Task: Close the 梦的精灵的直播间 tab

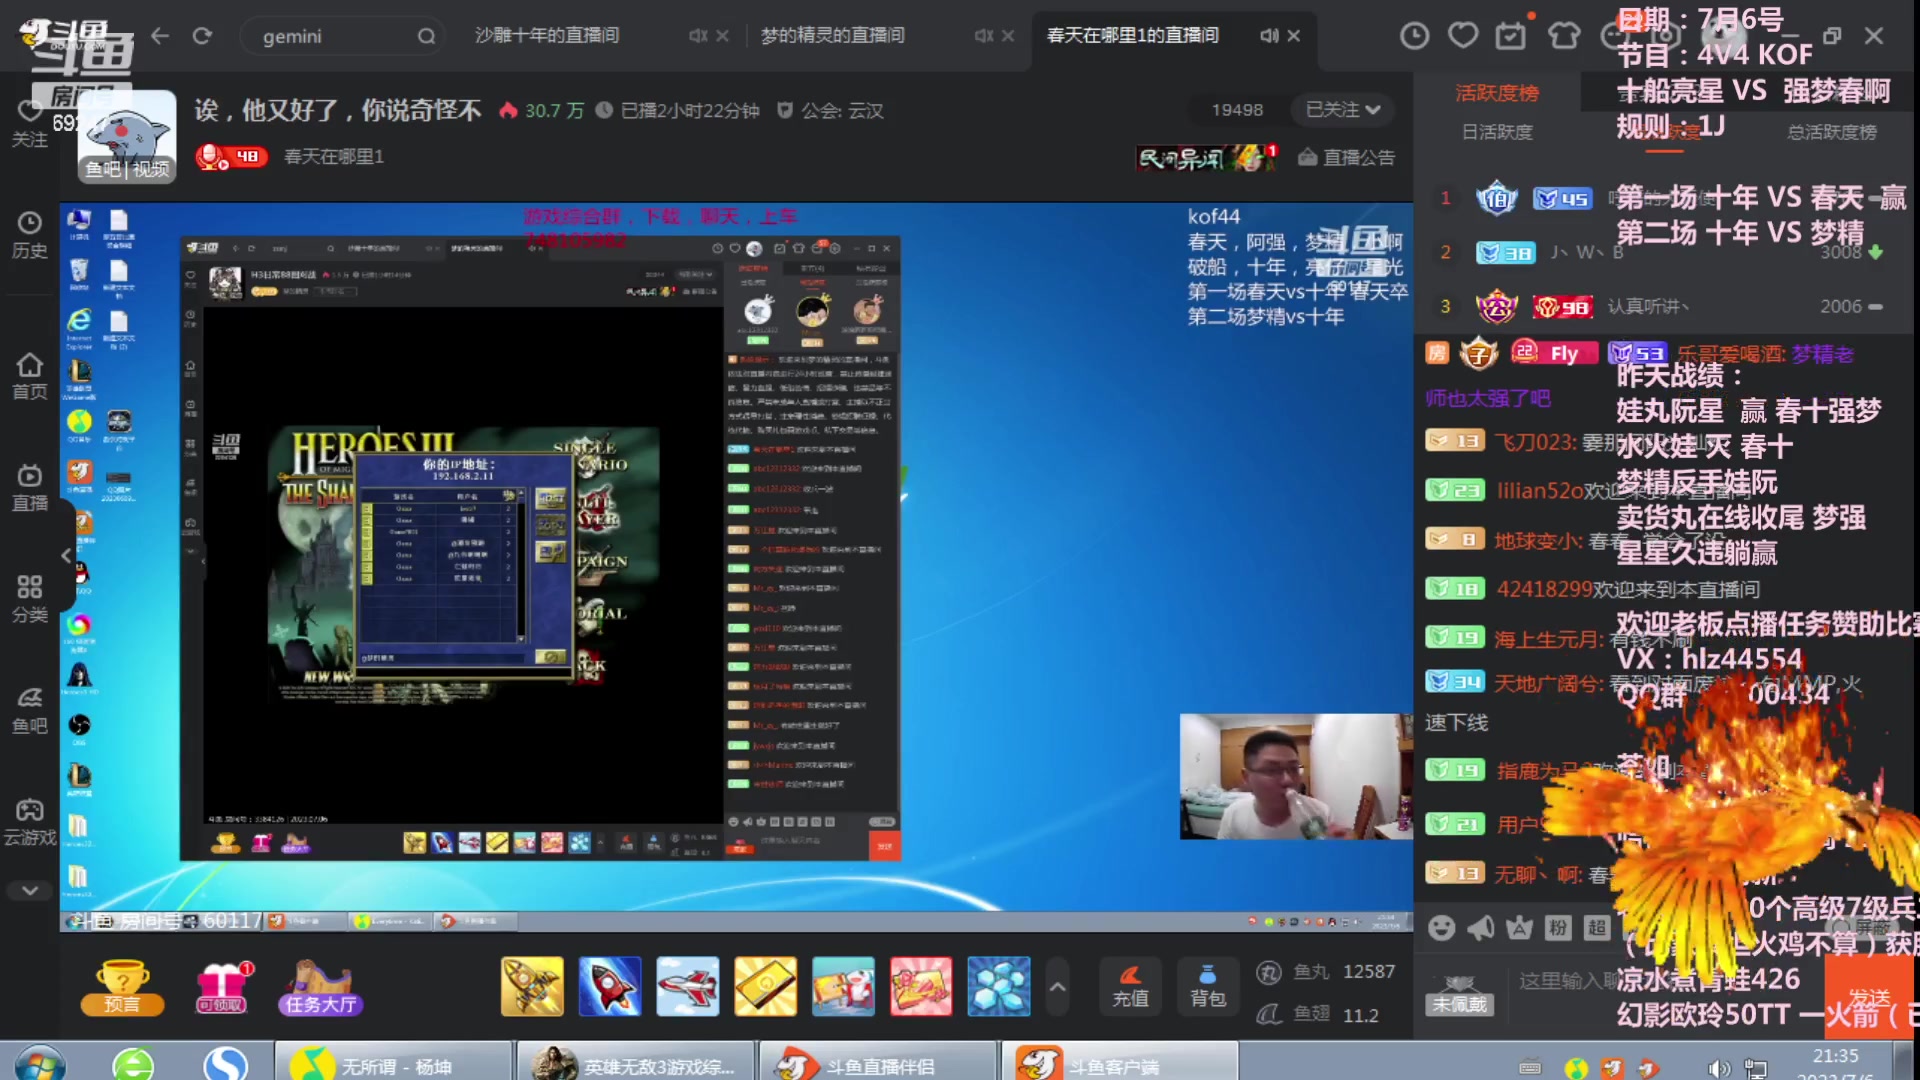Action: click(1008, 35)
